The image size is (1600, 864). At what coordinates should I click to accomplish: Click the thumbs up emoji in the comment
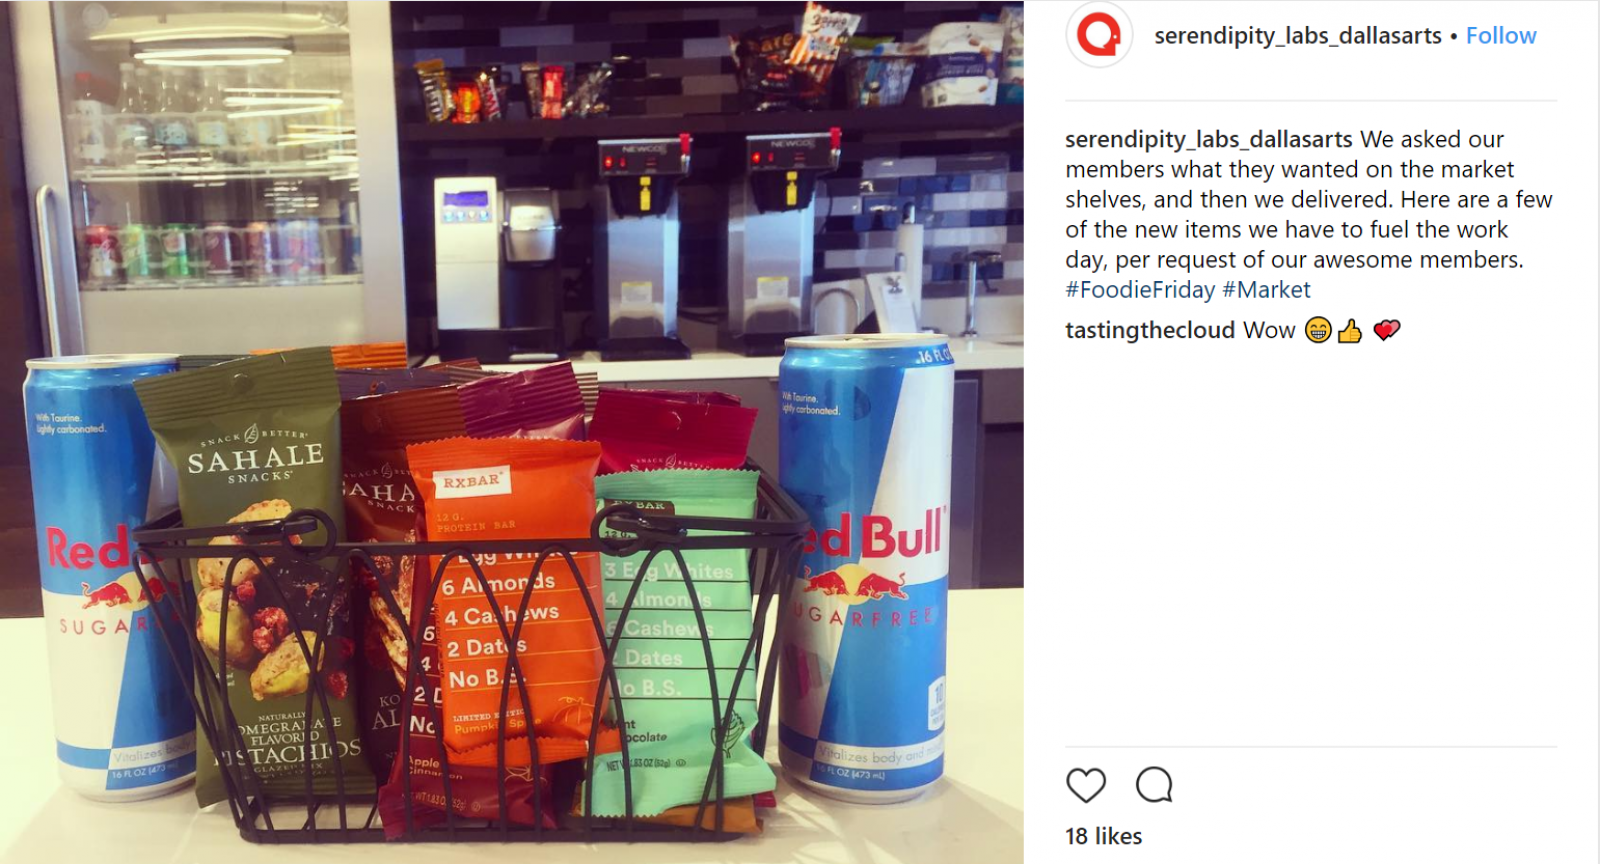[x=1350, y=330]
